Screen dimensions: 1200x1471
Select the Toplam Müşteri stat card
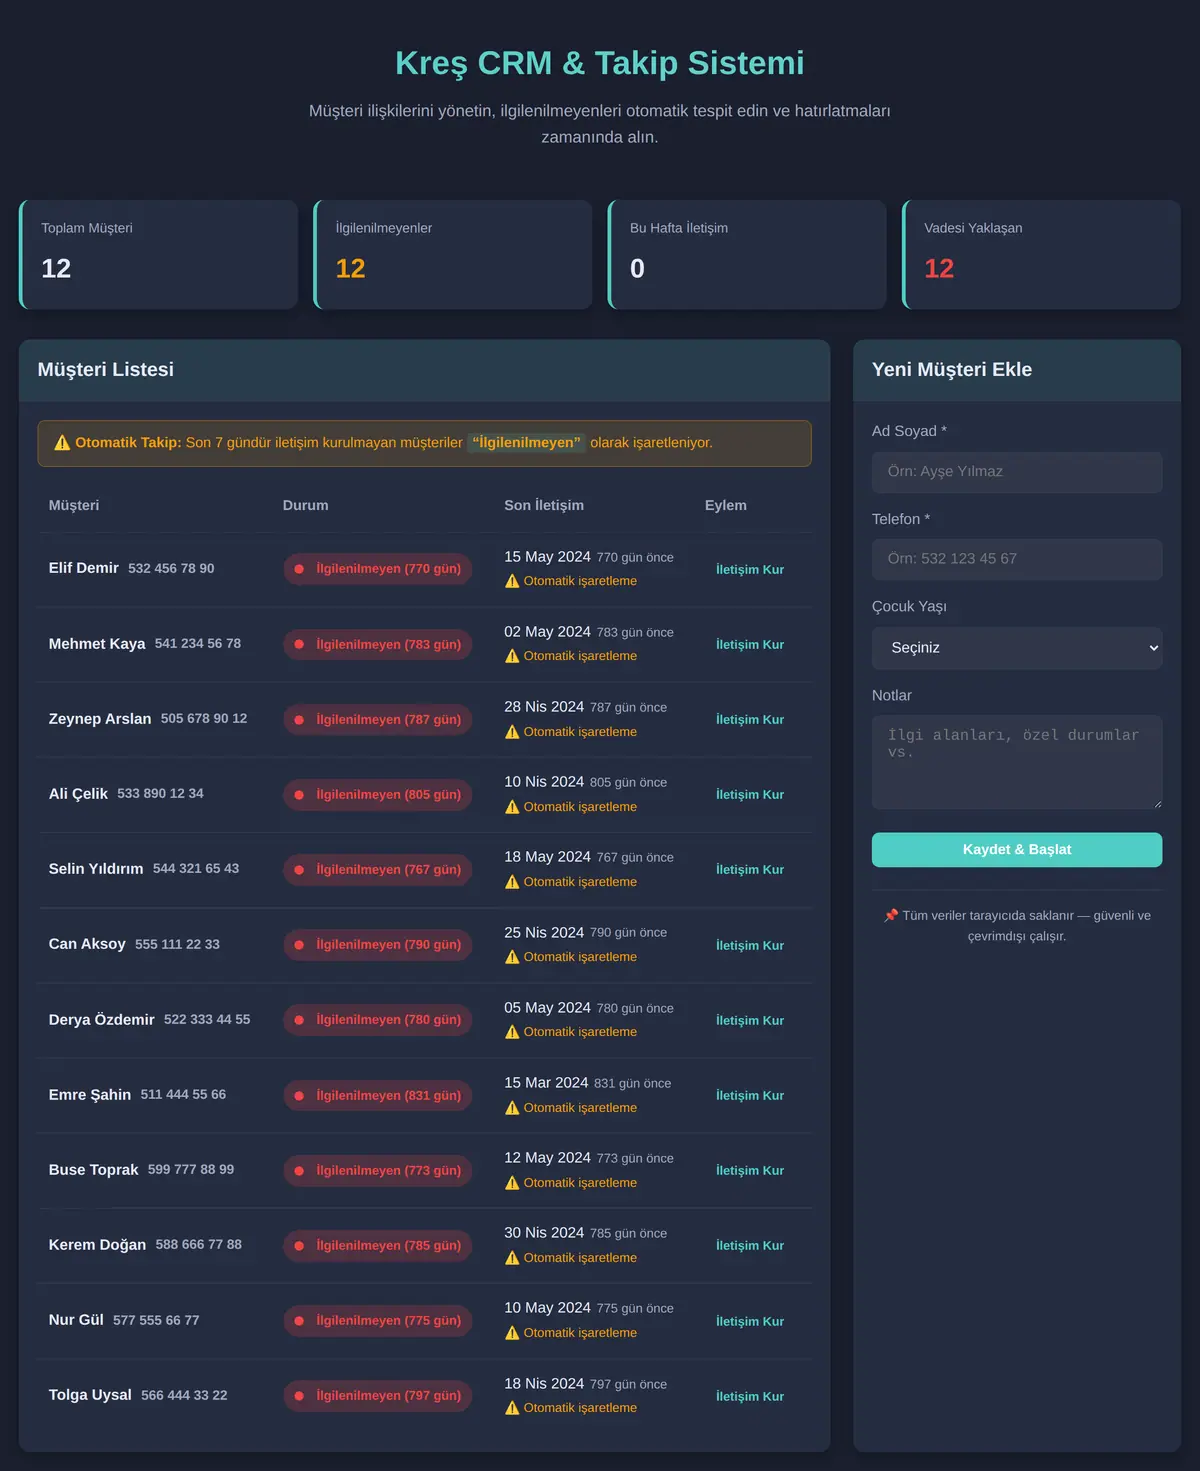tap(159, 255)
